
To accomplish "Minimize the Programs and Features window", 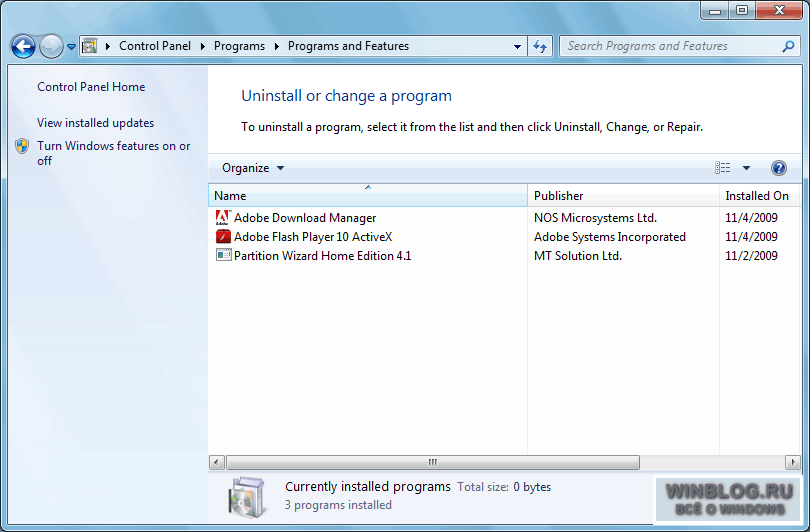I will click(x=715, y=10).
